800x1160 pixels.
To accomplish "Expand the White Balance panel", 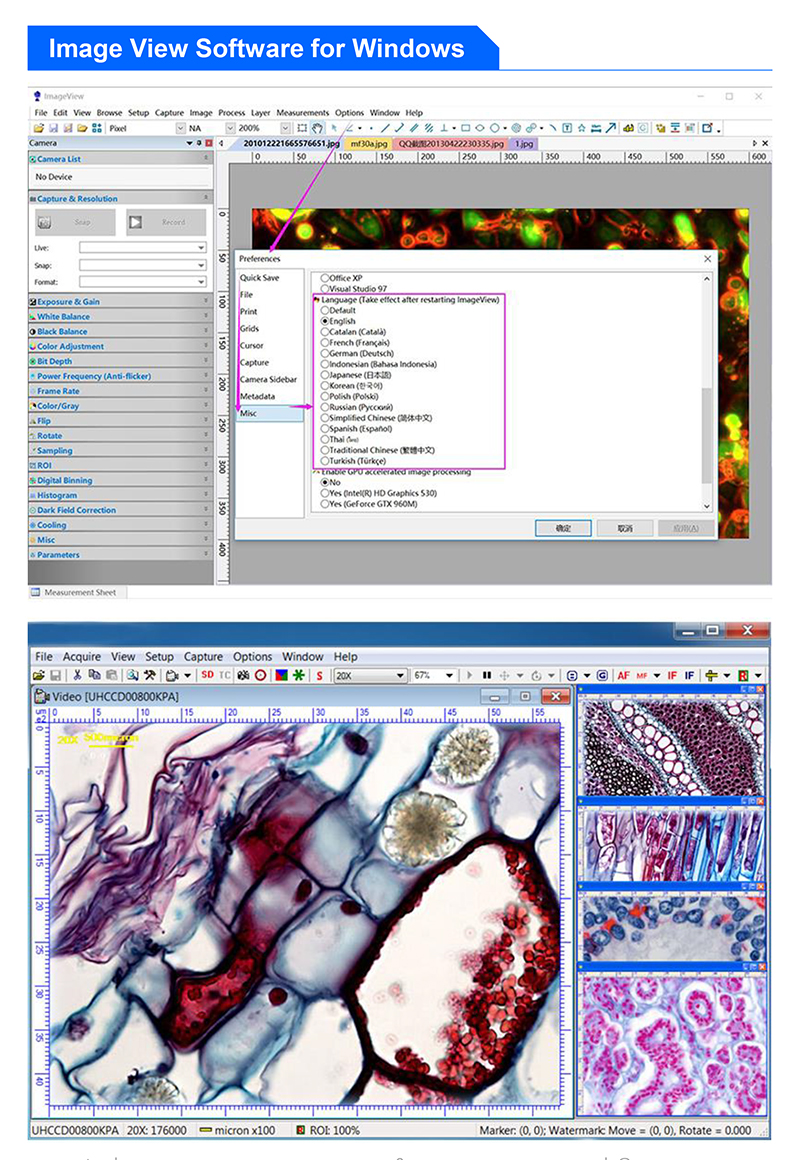I will 63,317.
